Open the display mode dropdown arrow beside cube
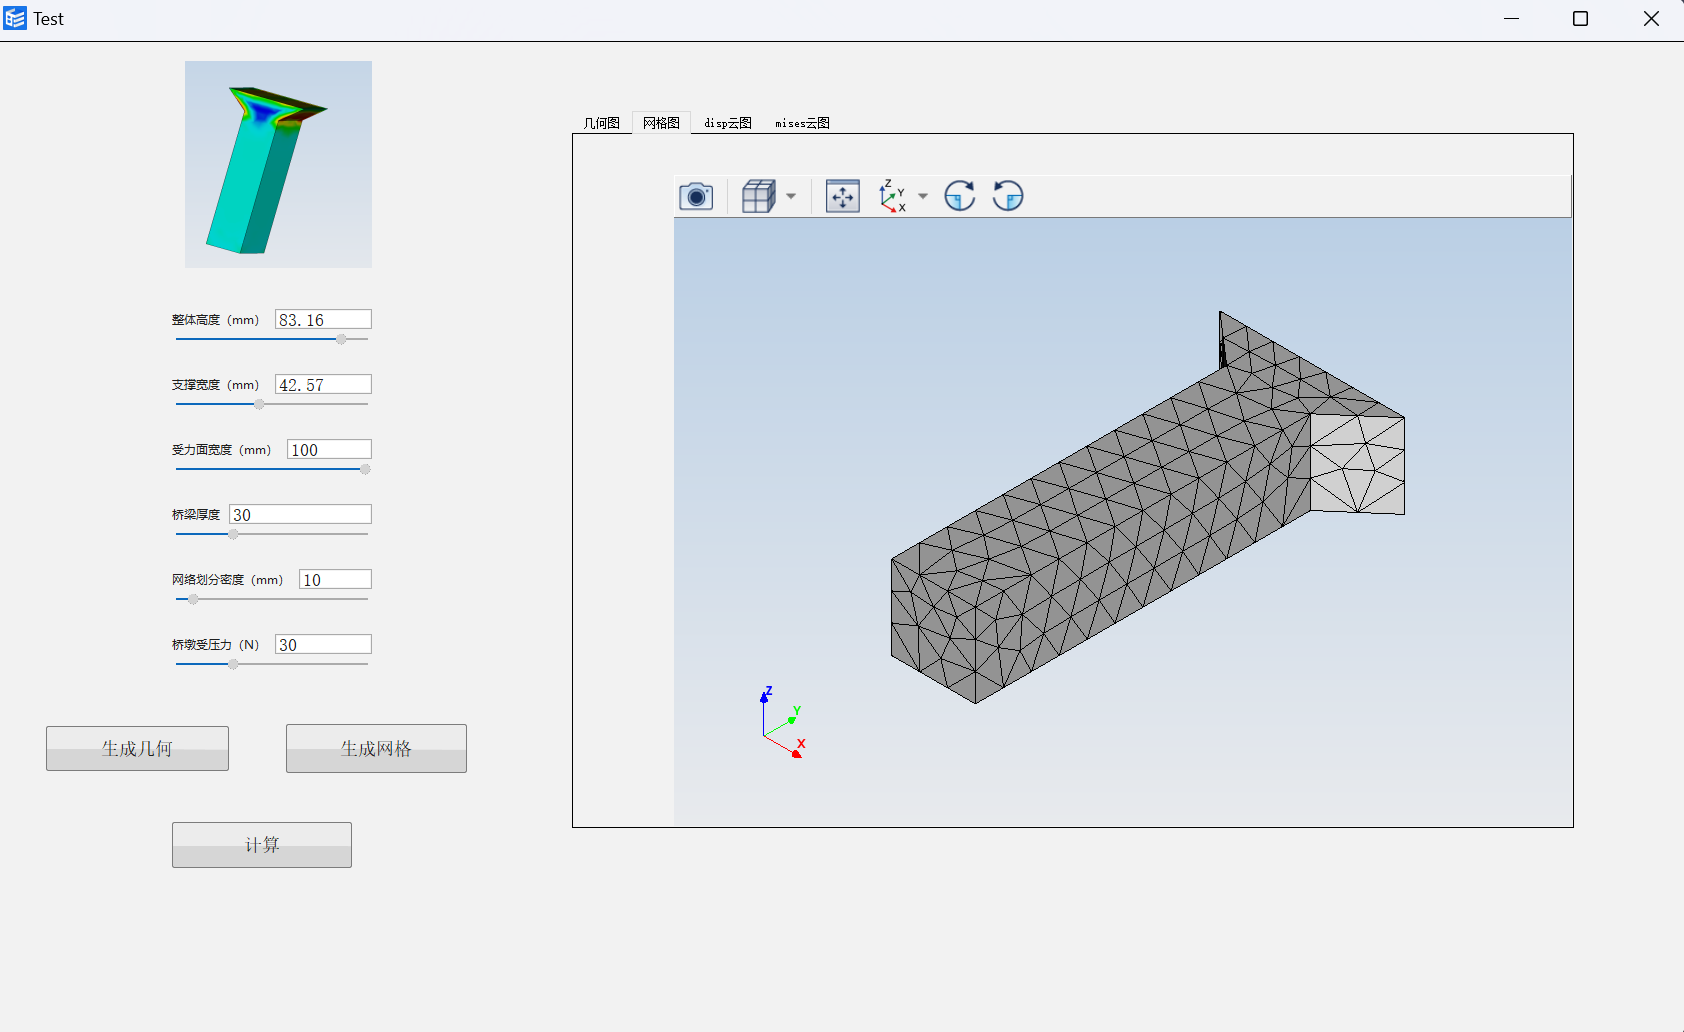The width and height of the screenshot is (1684, 1032). pyautogui.click(x=791, y=196)
